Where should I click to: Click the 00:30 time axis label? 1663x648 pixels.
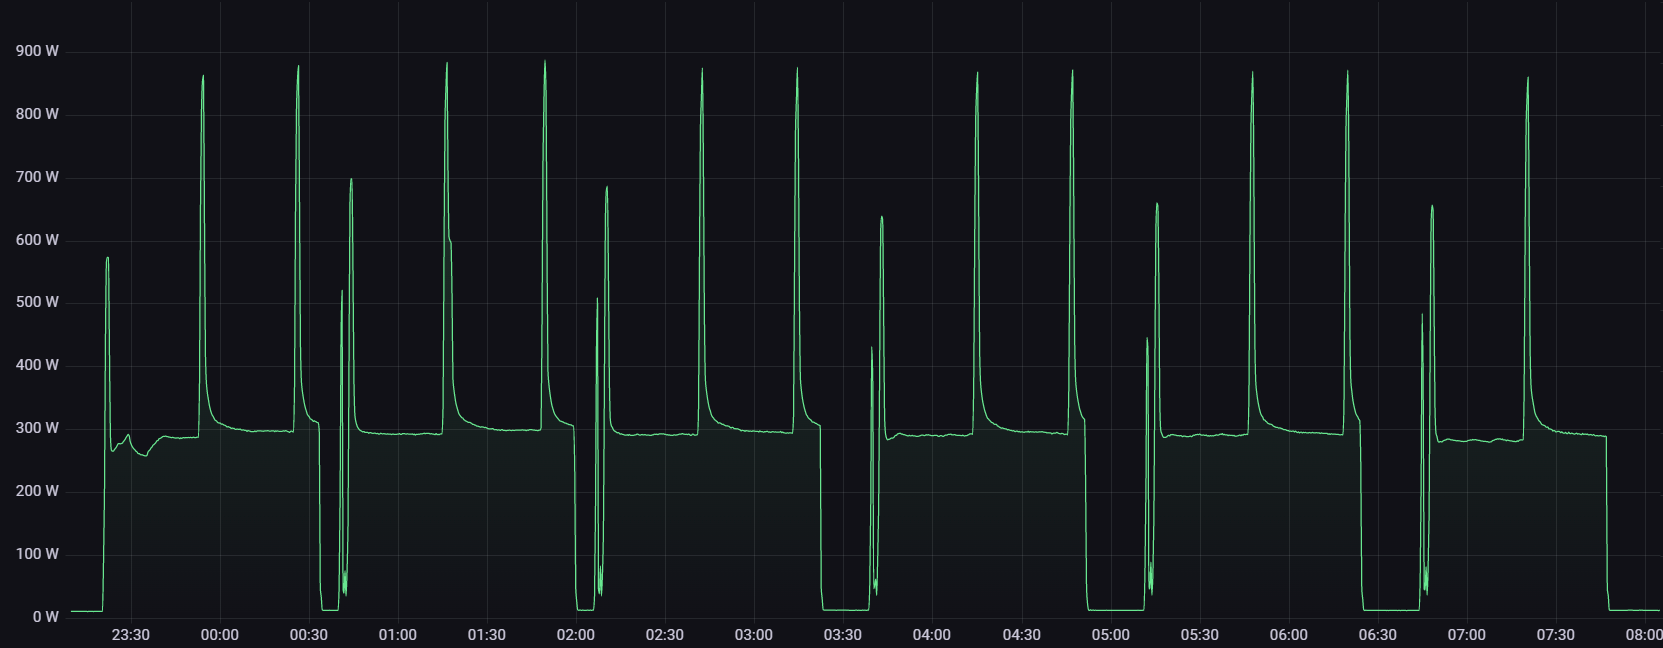[308, 635]
